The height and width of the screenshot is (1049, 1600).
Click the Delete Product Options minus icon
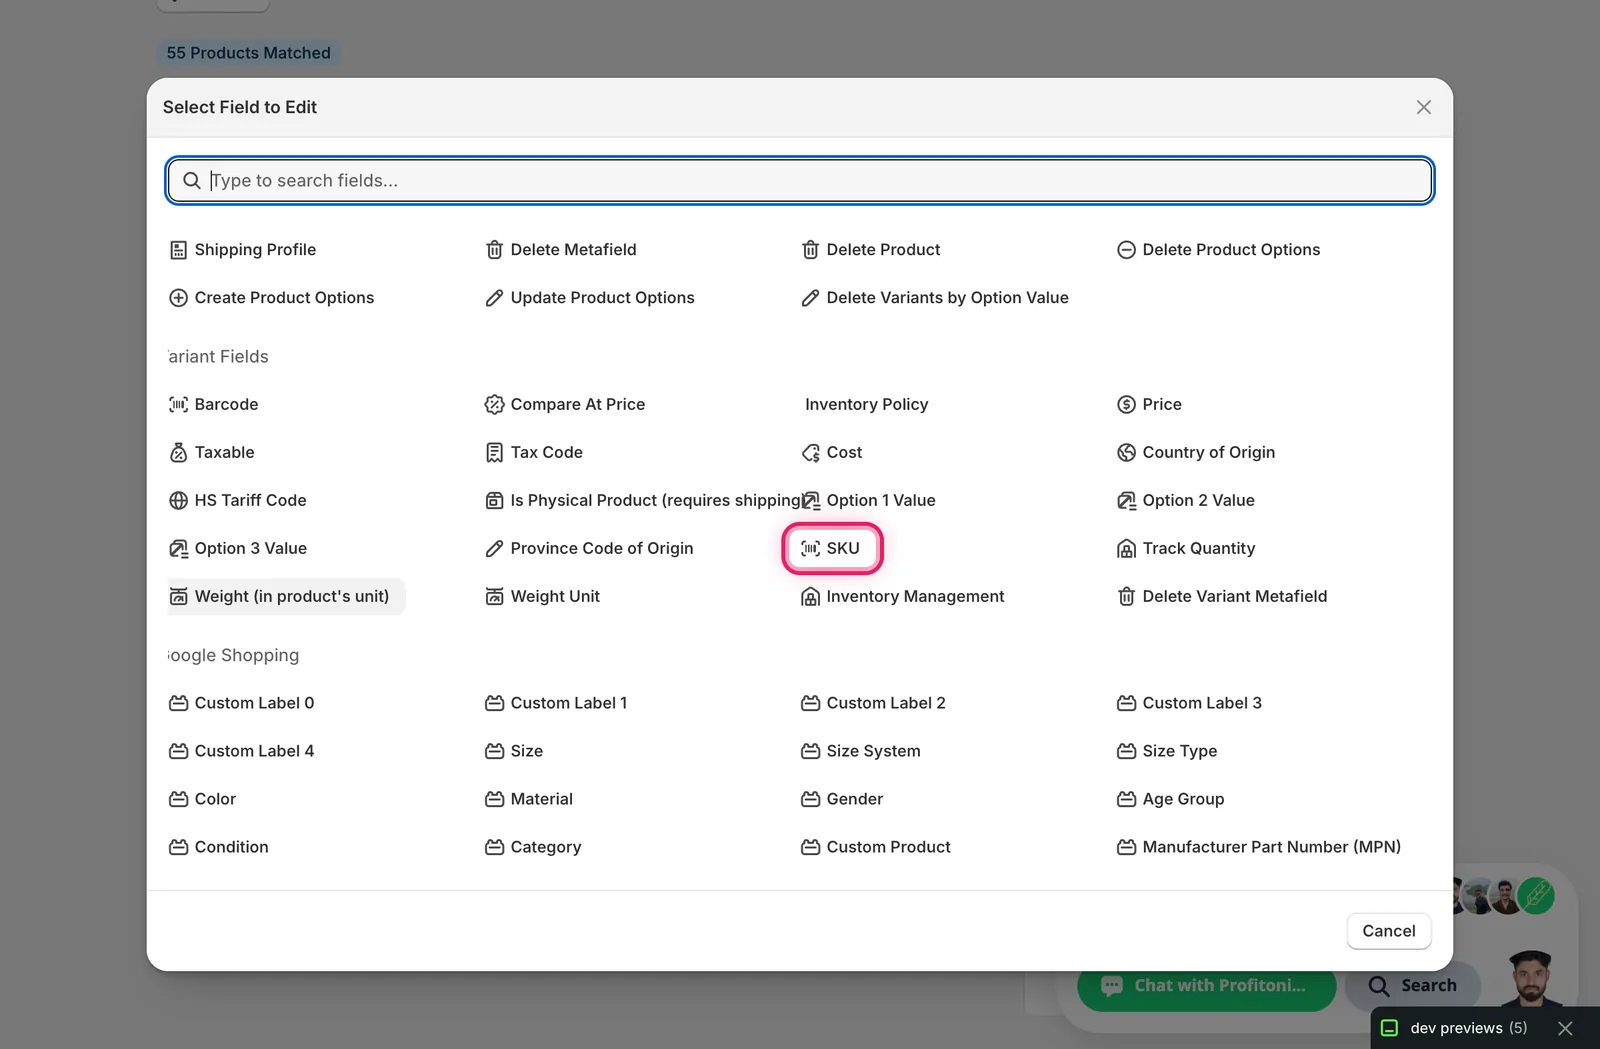pos(1126,250)
